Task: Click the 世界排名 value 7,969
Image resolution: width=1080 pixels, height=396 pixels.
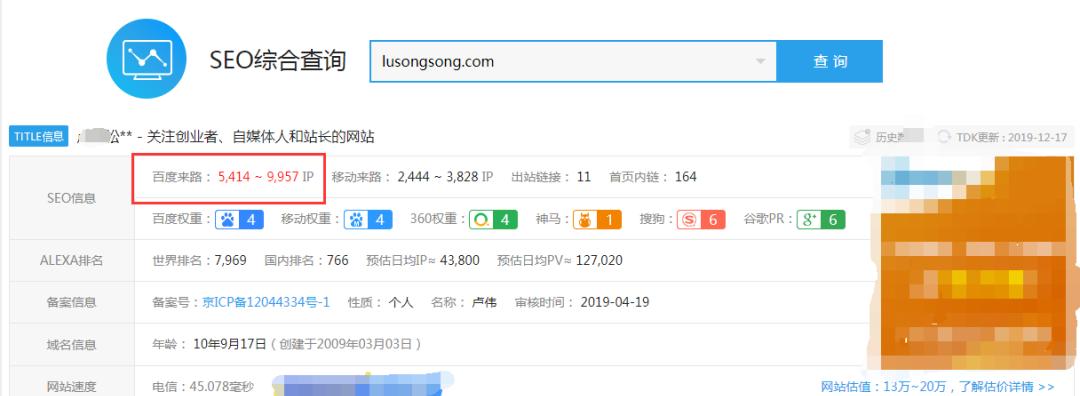Action: click(x=231, y=260)
